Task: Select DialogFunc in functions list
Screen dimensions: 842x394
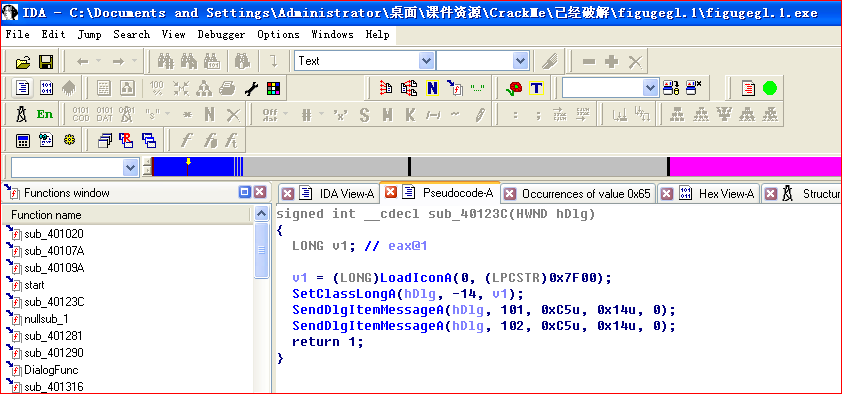Action: click(x=51, y=370)
